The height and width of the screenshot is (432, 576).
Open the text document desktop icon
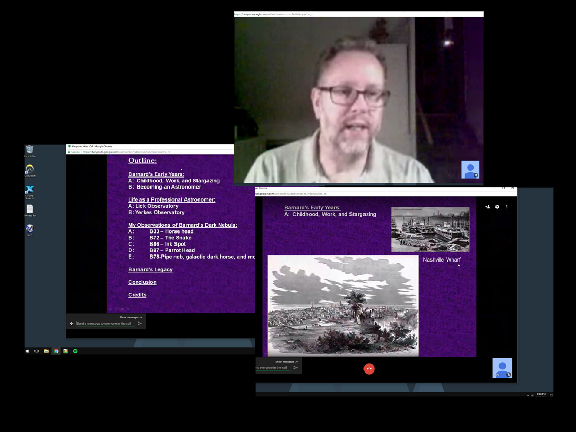(30, 210)
